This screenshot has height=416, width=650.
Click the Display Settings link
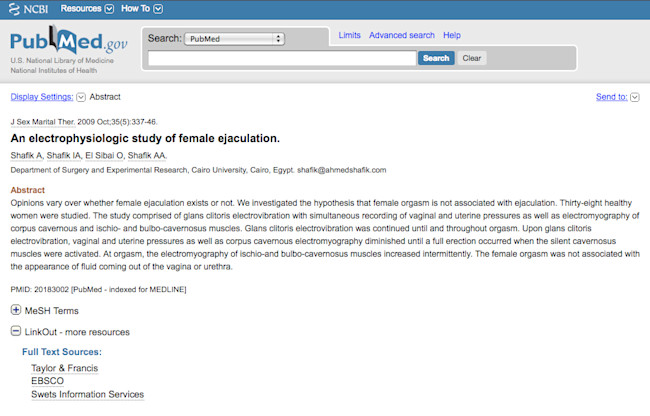tap(42, 97)
